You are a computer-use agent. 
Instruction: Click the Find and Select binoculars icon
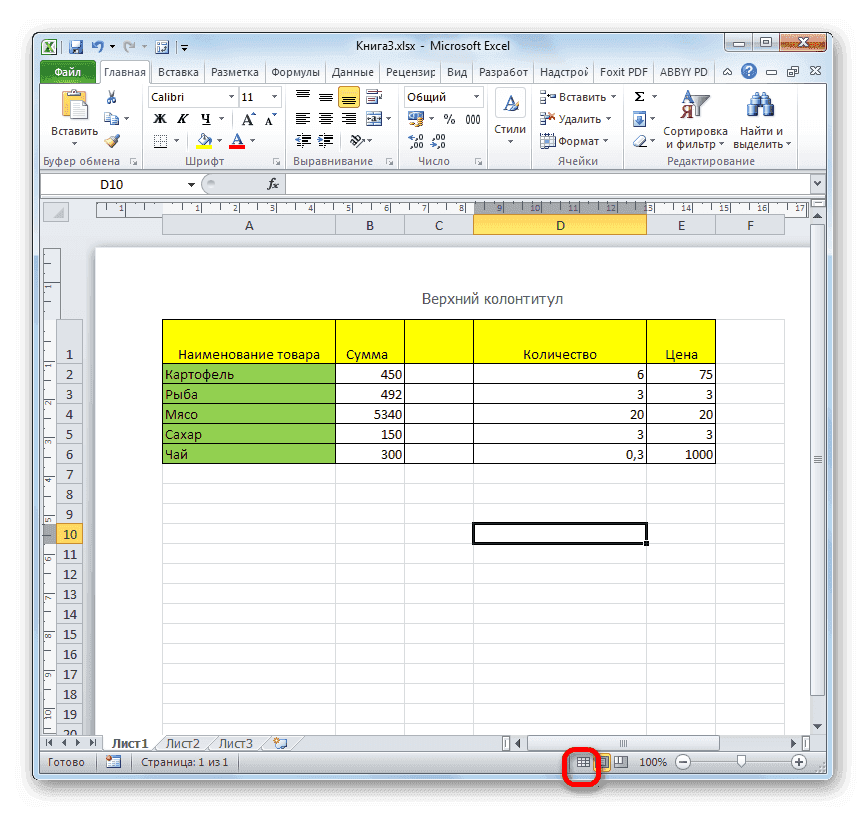pyautogui.click(x=760, y=105)
